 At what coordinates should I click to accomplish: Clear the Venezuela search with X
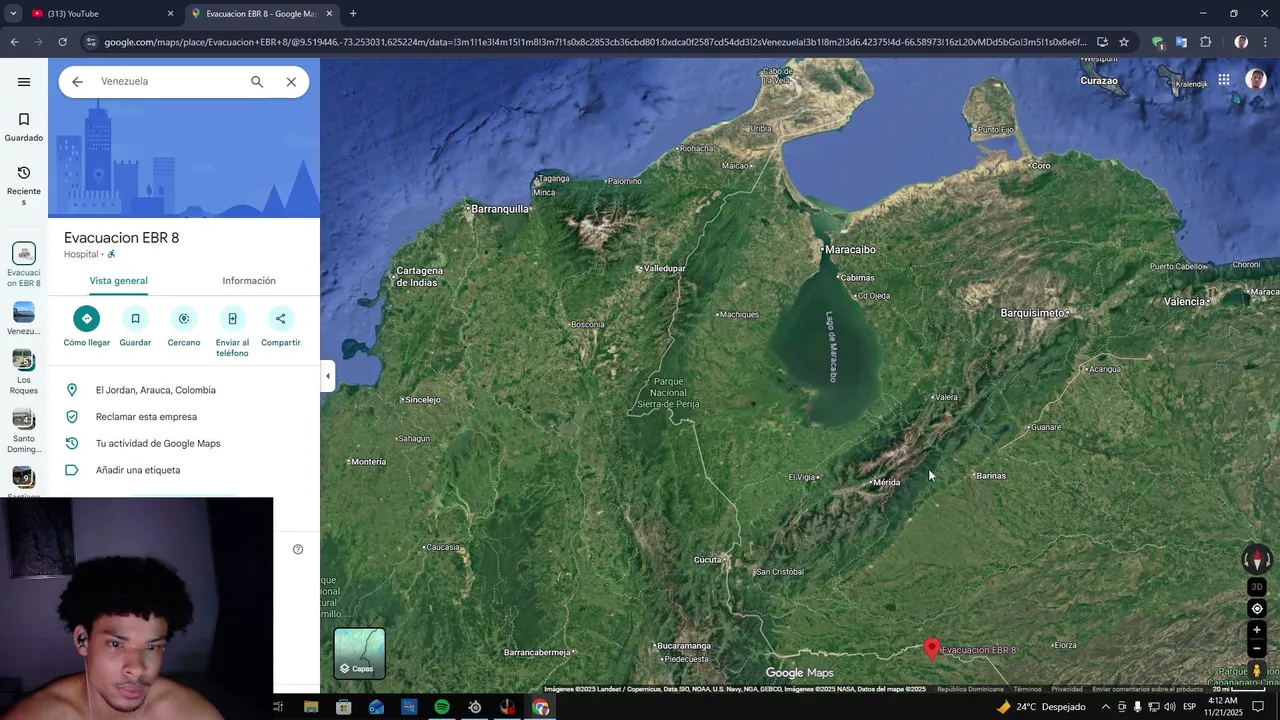tap(291, 82)
